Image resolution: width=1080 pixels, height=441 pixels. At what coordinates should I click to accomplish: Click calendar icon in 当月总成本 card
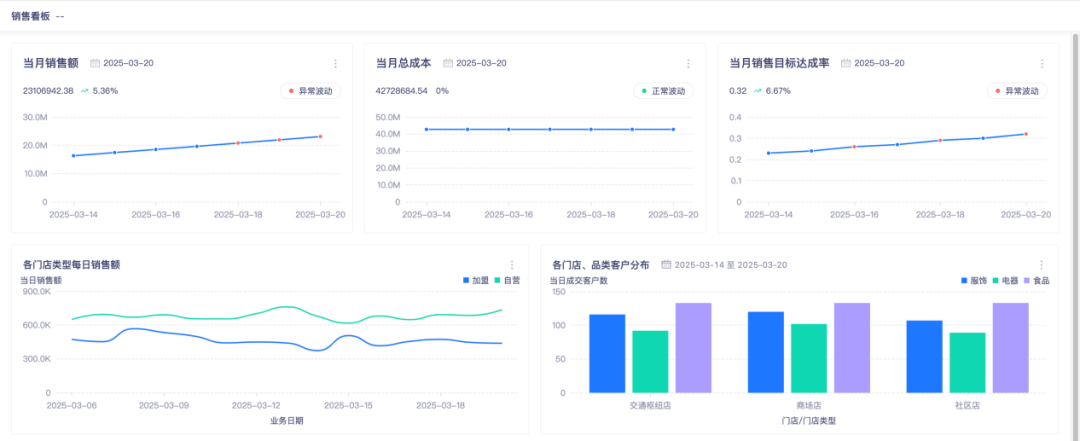click(448, 63)
